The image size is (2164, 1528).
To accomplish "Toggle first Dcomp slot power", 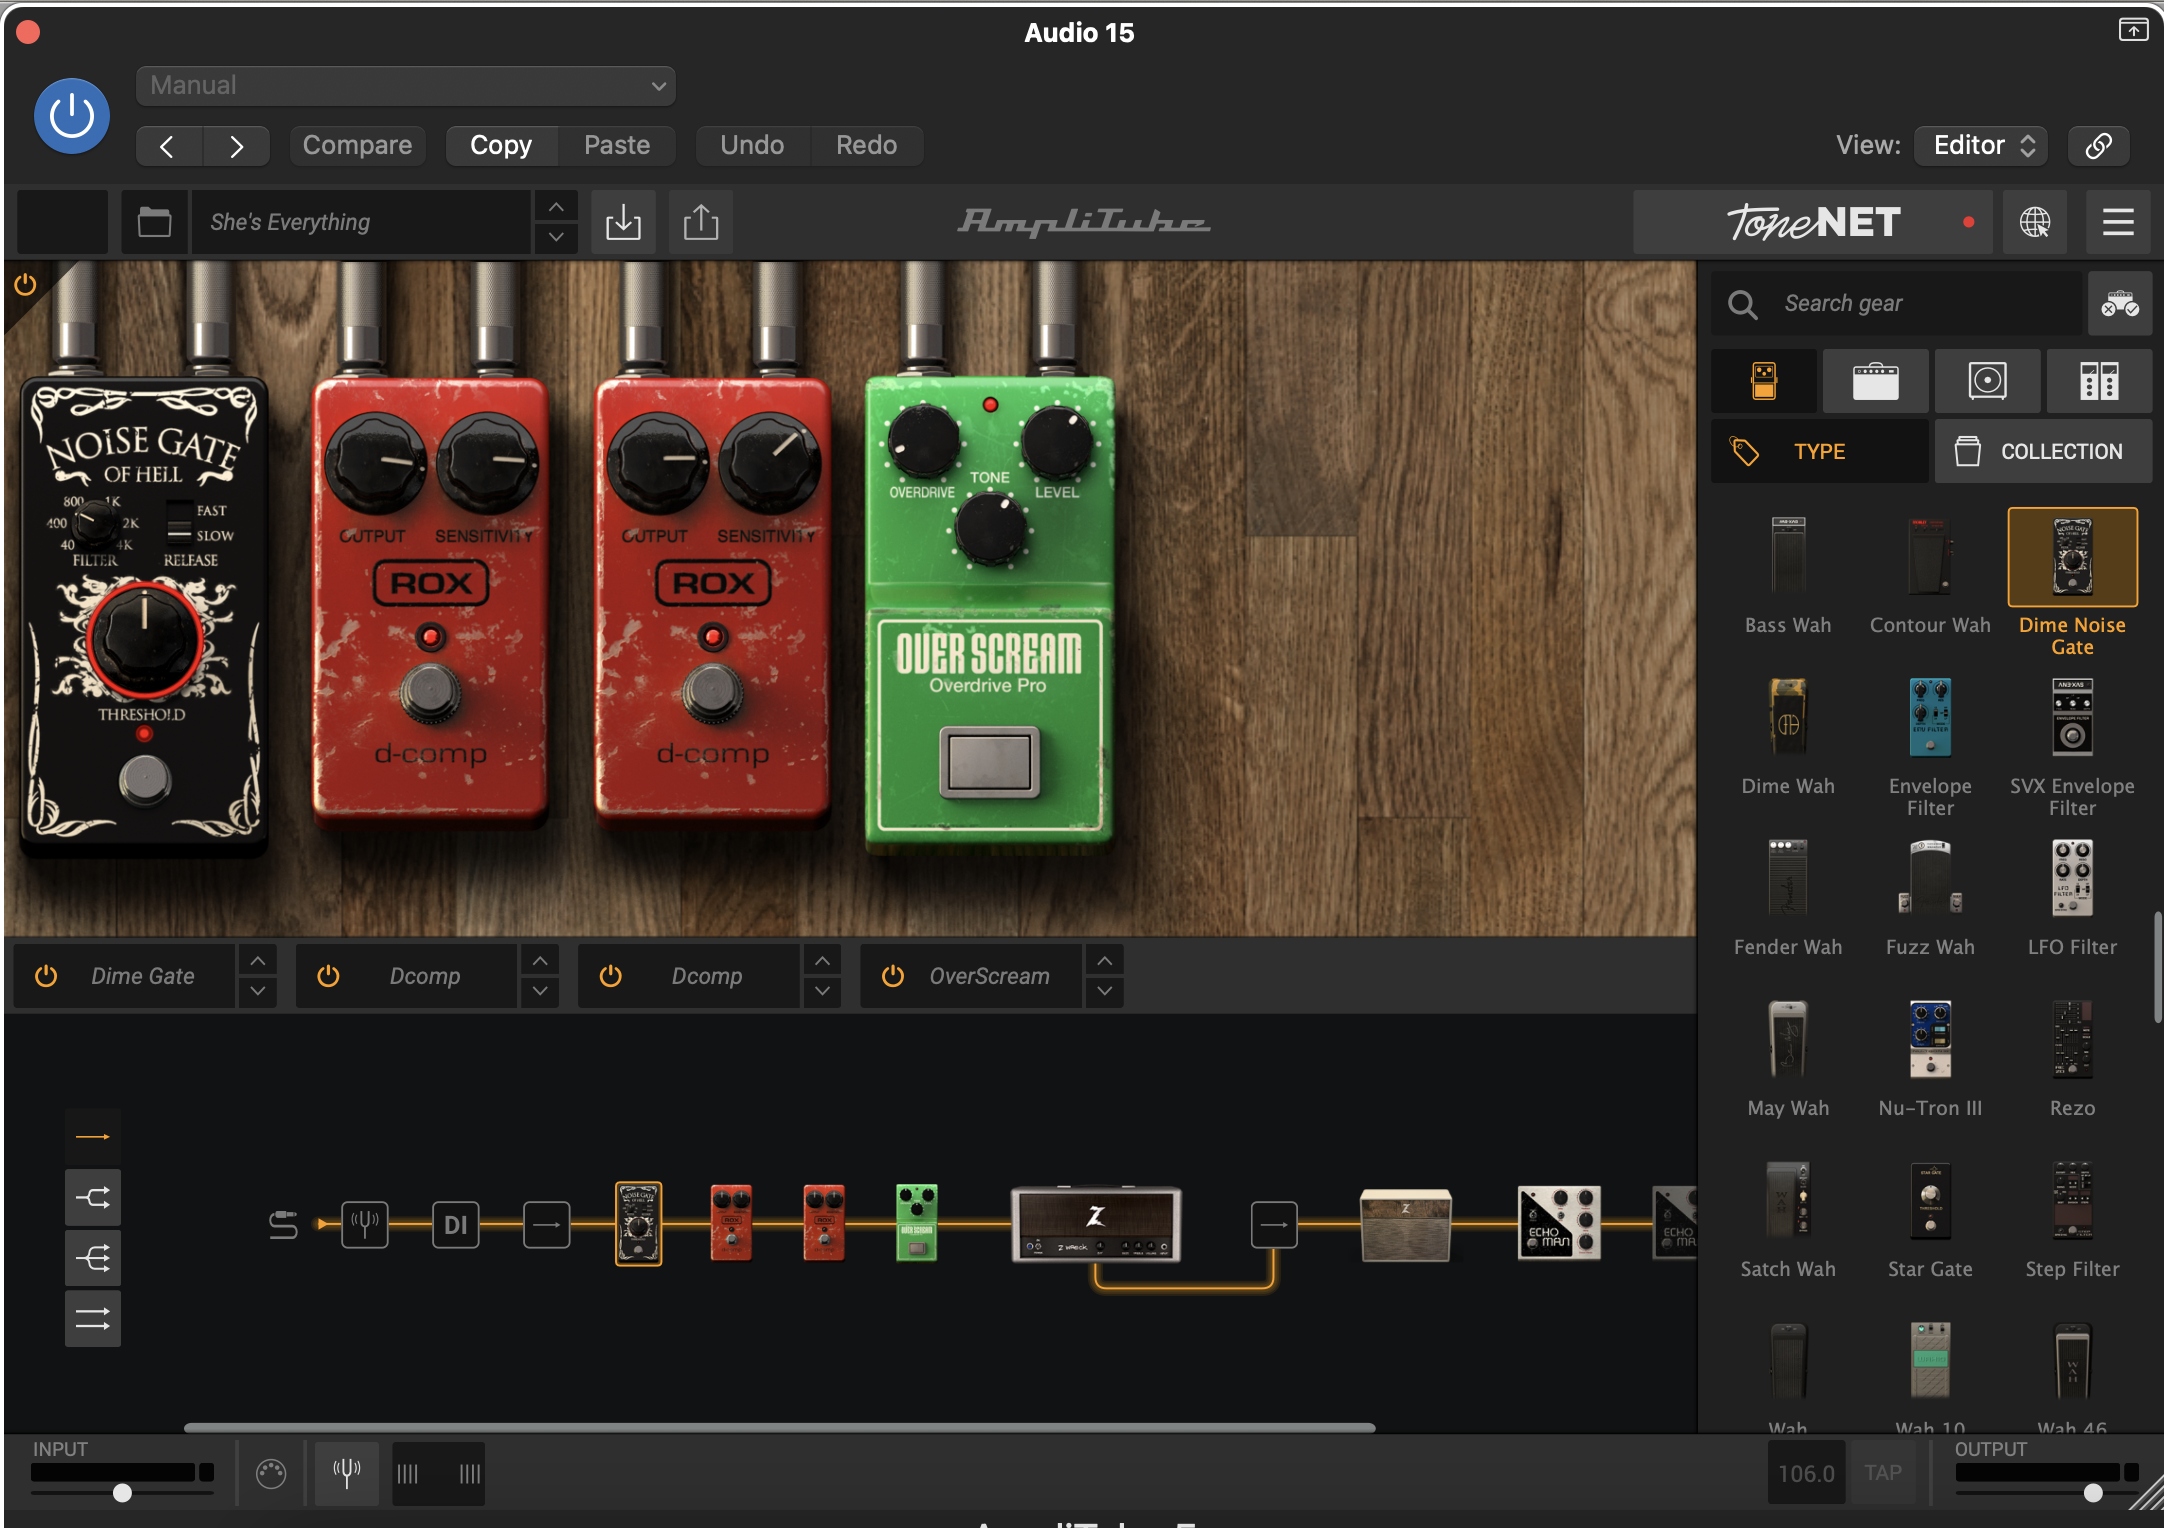I will [x=328, y=976].
